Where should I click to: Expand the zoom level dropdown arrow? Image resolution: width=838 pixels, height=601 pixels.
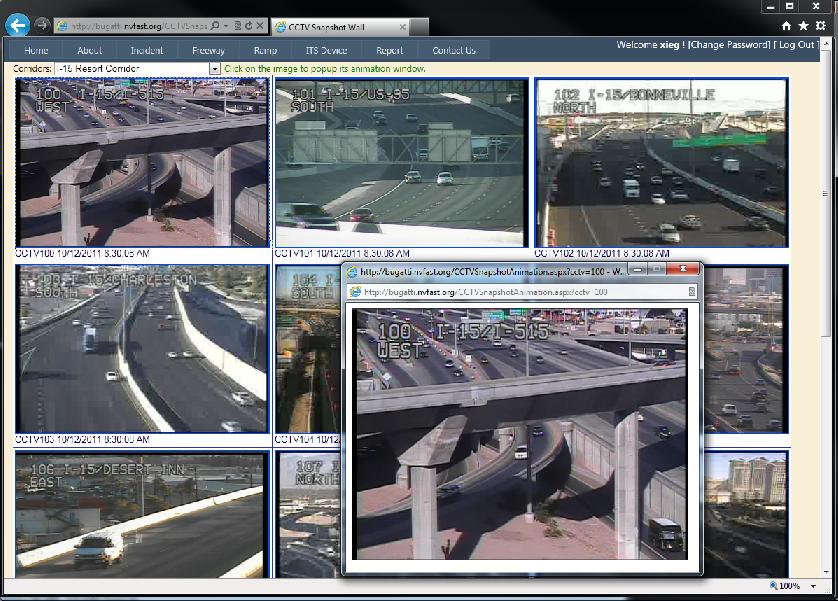[x=813, y=586]
